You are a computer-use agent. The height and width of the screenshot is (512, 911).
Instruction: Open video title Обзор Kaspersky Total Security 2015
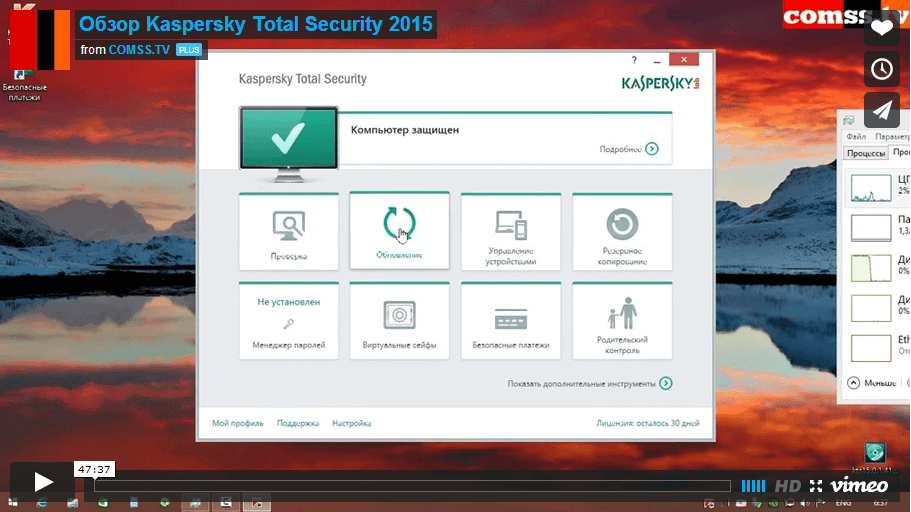click(256, 24)
